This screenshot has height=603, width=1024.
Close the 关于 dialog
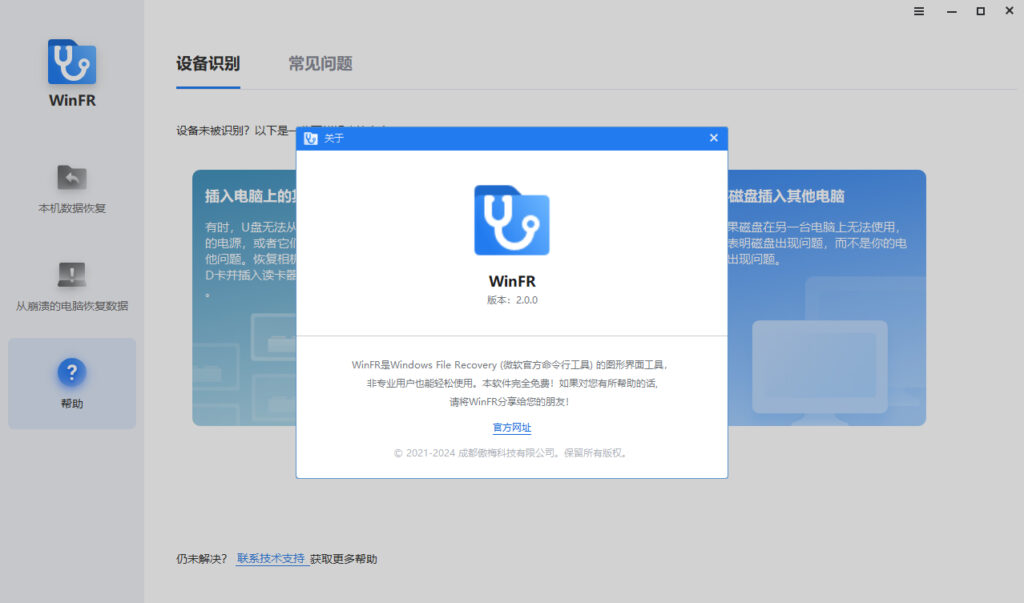[x=713, y=138]
